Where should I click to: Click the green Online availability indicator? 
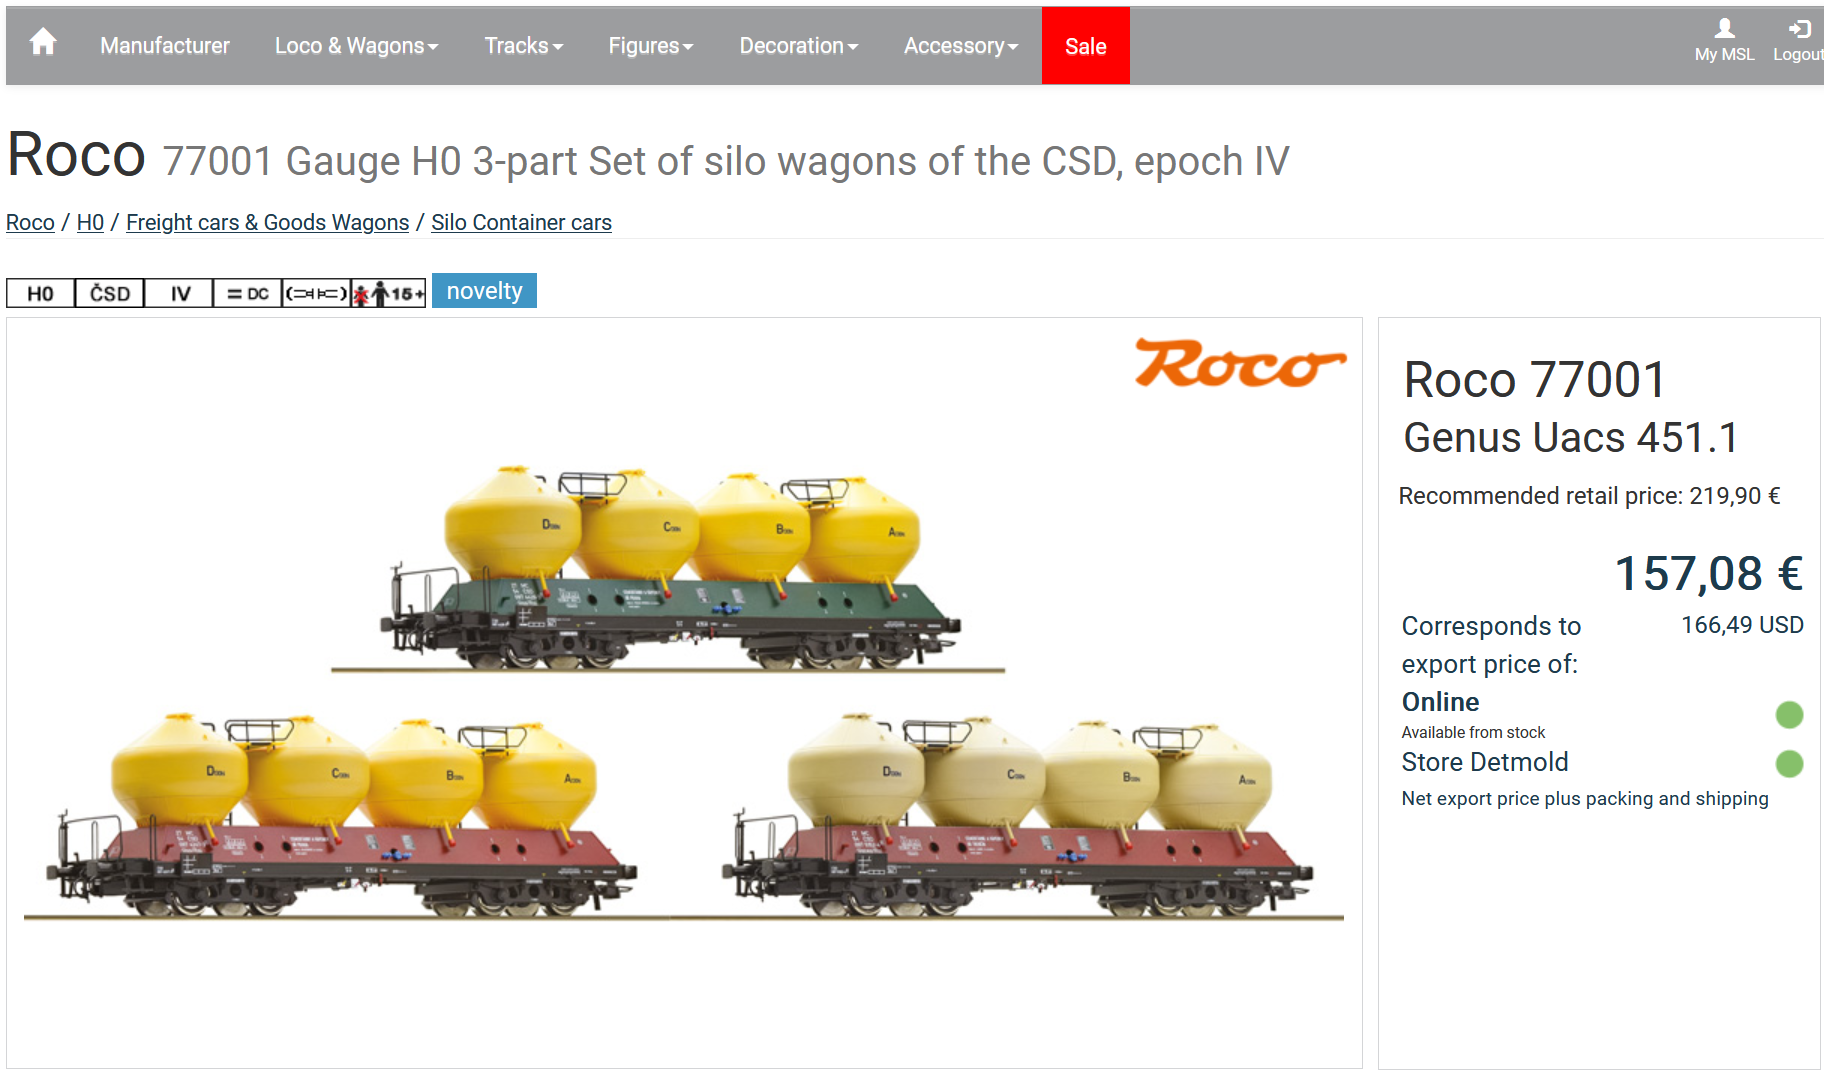[x=1789, y=715]
